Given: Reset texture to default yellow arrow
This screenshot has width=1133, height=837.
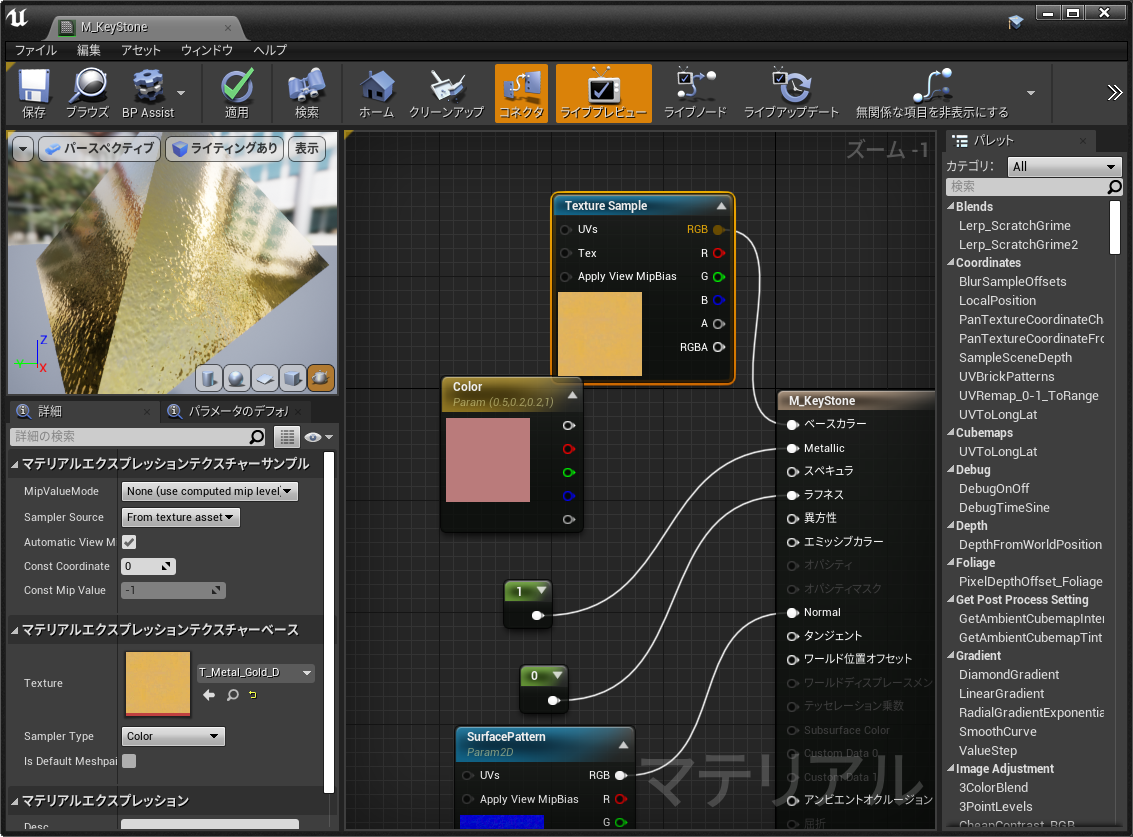Looking at the screenshot, I should (x=253, y=695).
